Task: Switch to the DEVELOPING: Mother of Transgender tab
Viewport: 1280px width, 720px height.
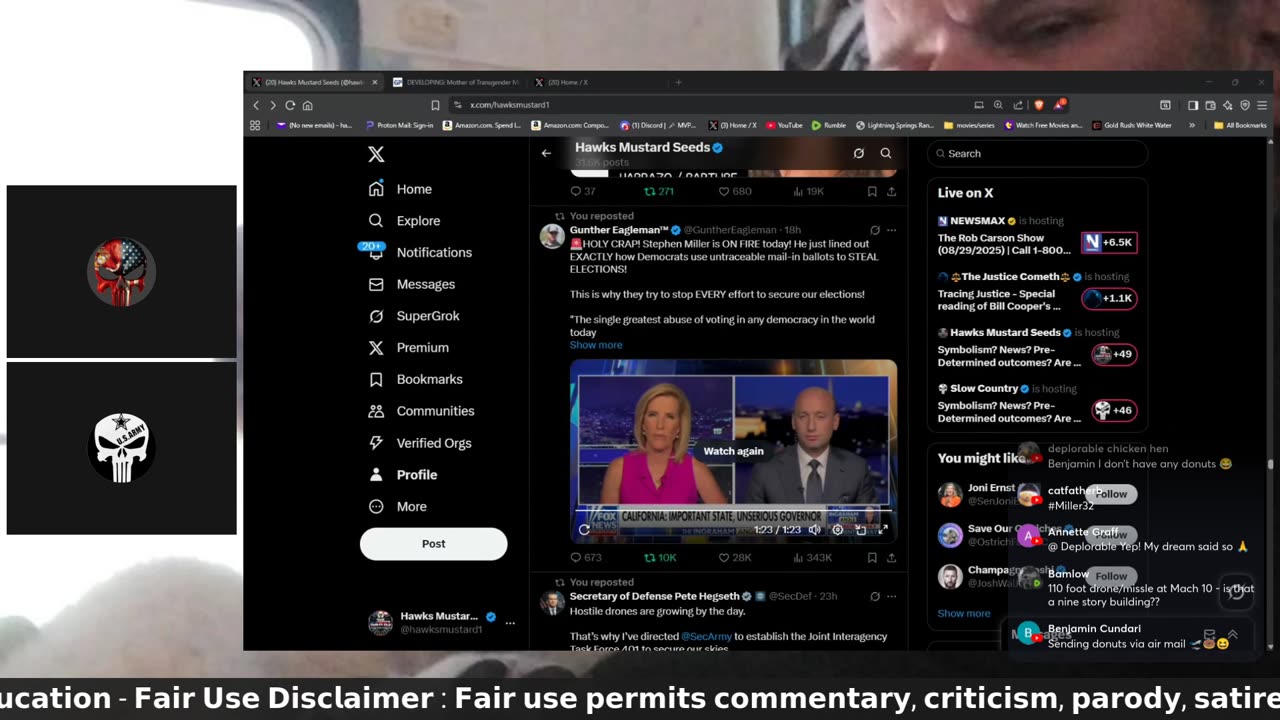Action: (x=455, y=82)
